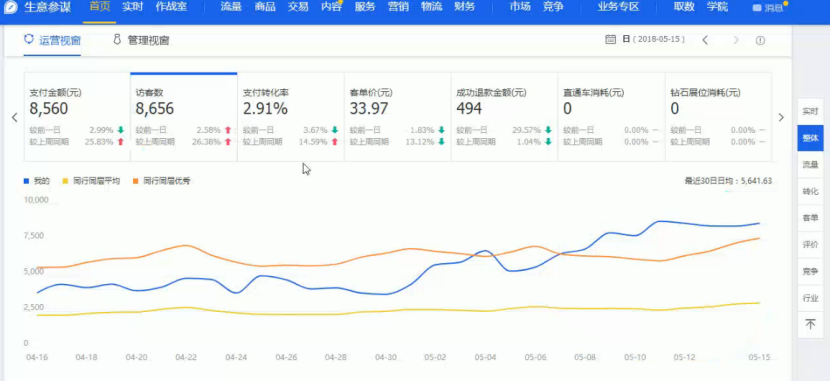Open the 商品 top nav item
This screenshot has height=381, width=830.
(264, 7)
